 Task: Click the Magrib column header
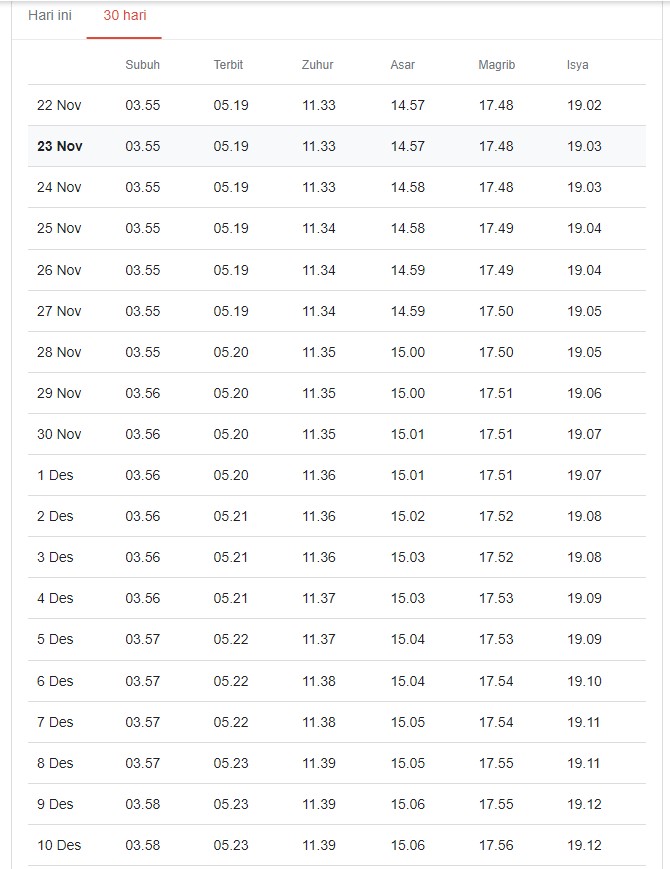click(x=496, y=65)
